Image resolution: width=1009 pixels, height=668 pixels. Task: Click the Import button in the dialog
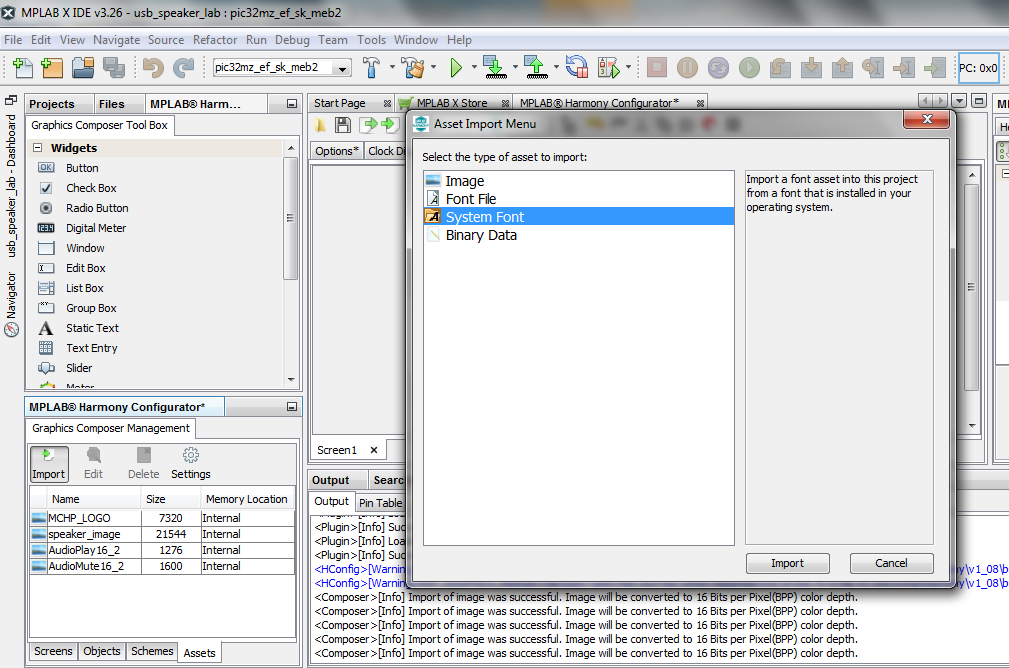click(787, 563)
